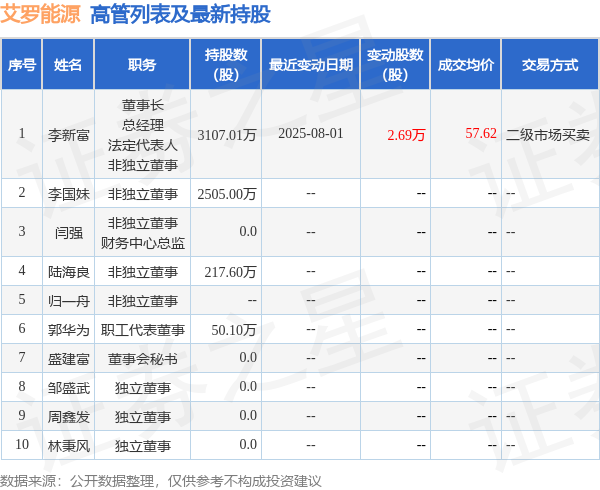Click the holdings value 217.60万

(x=230, y=272)
